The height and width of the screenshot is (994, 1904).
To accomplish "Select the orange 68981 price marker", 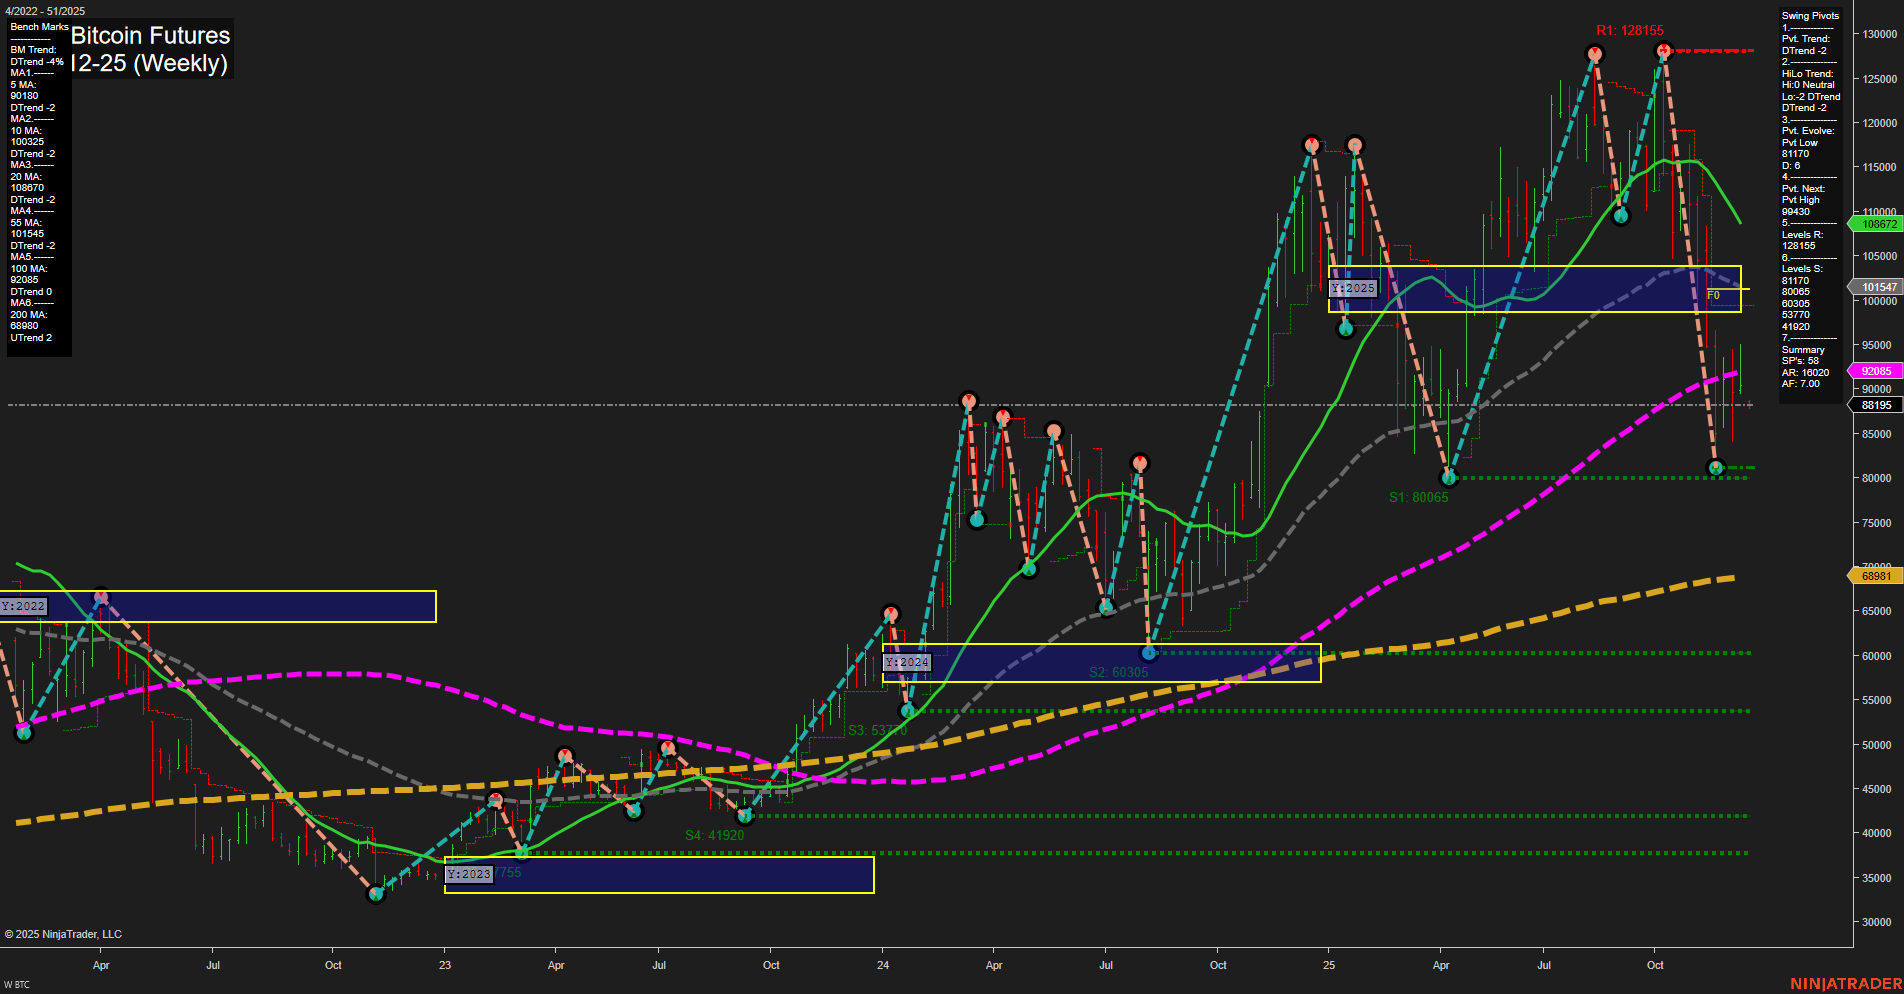I will pos(1875,575).
